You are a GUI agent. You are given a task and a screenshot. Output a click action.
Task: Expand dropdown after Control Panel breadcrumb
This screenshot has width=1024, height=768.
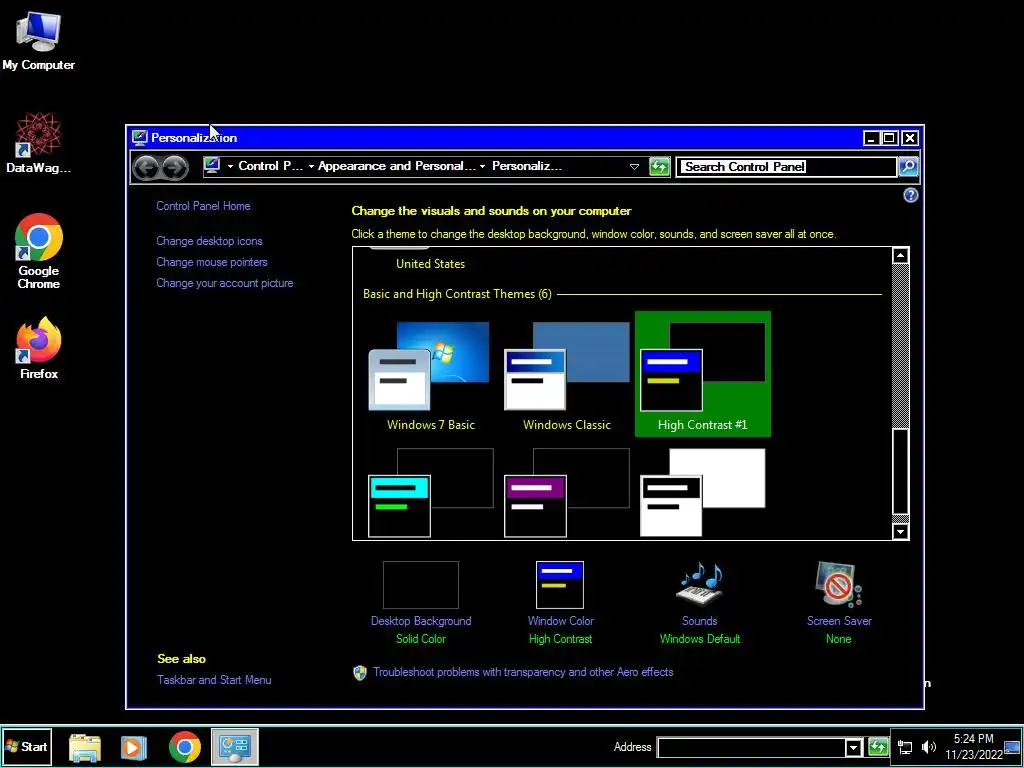coord(311,167)
